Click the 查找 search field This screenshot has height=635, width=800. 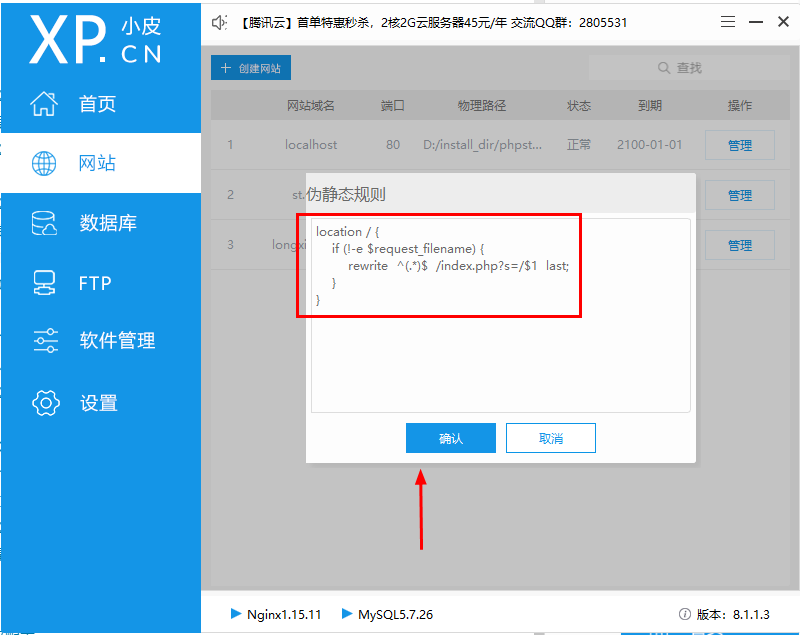pos(689,68)
